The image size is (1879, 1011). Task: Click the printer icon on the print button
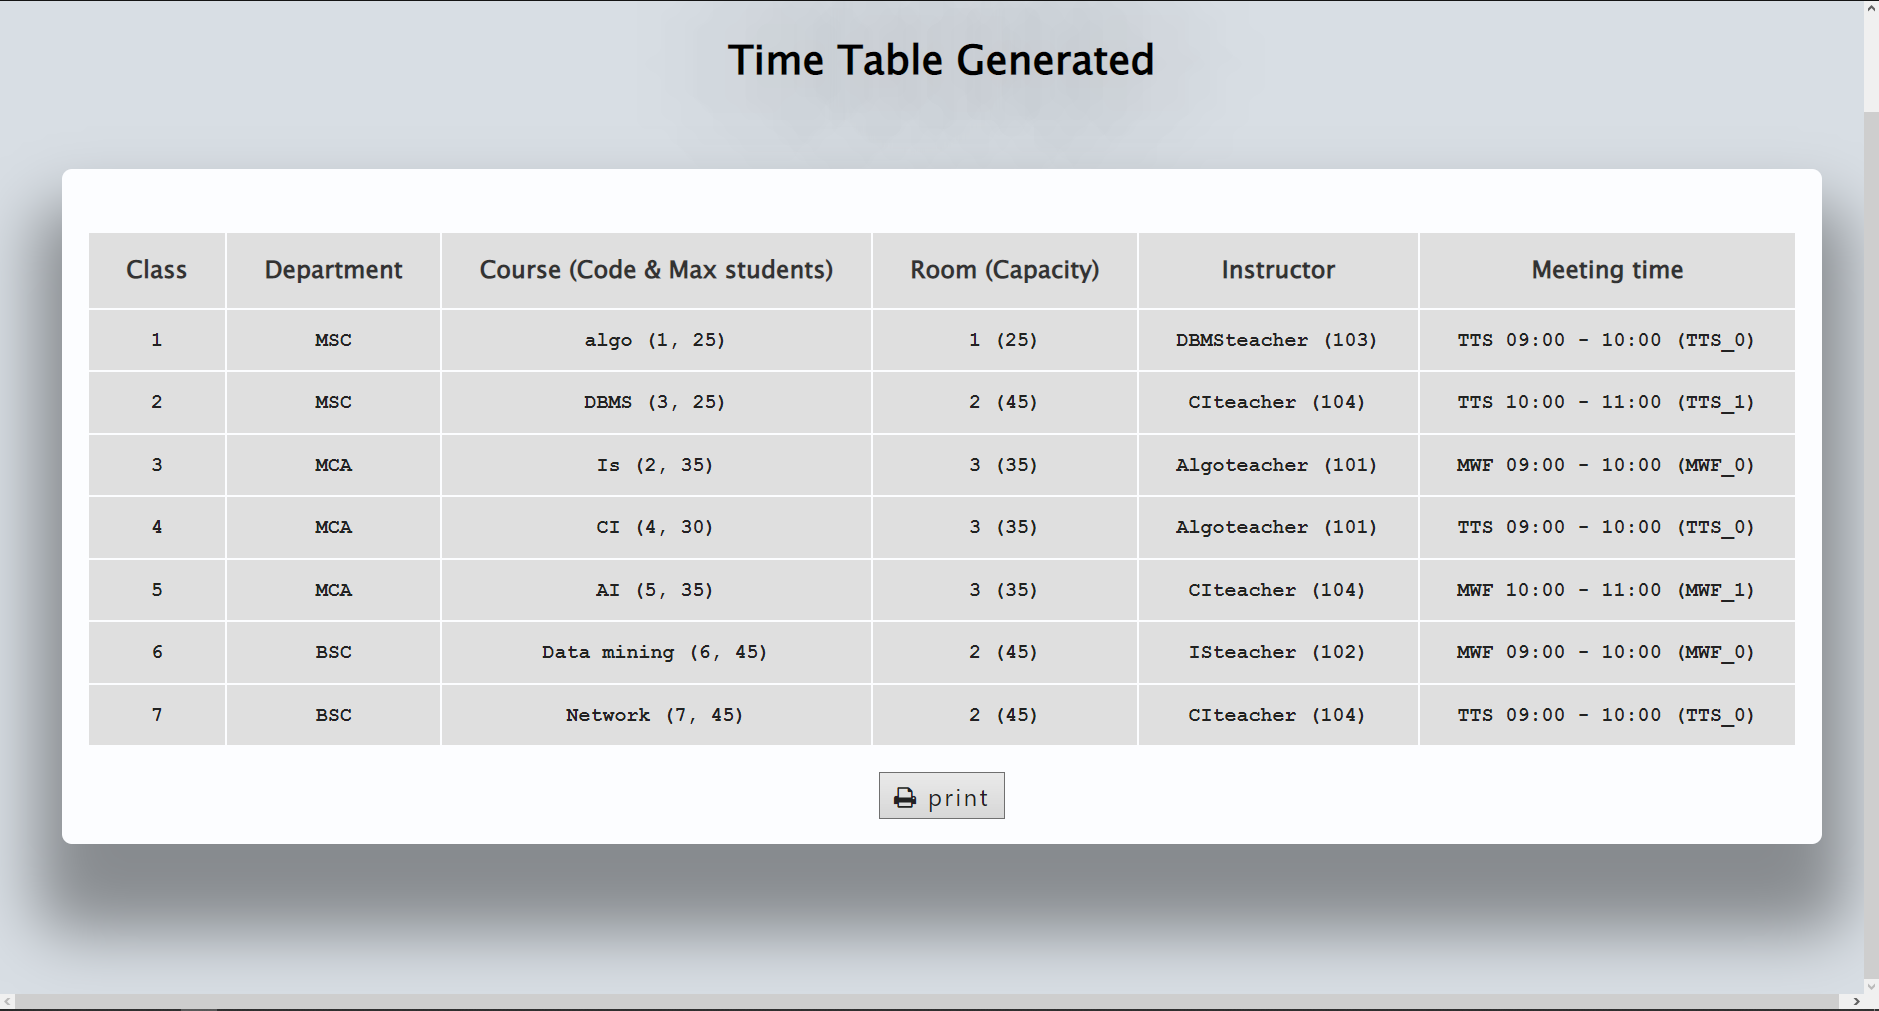(904, 796)
